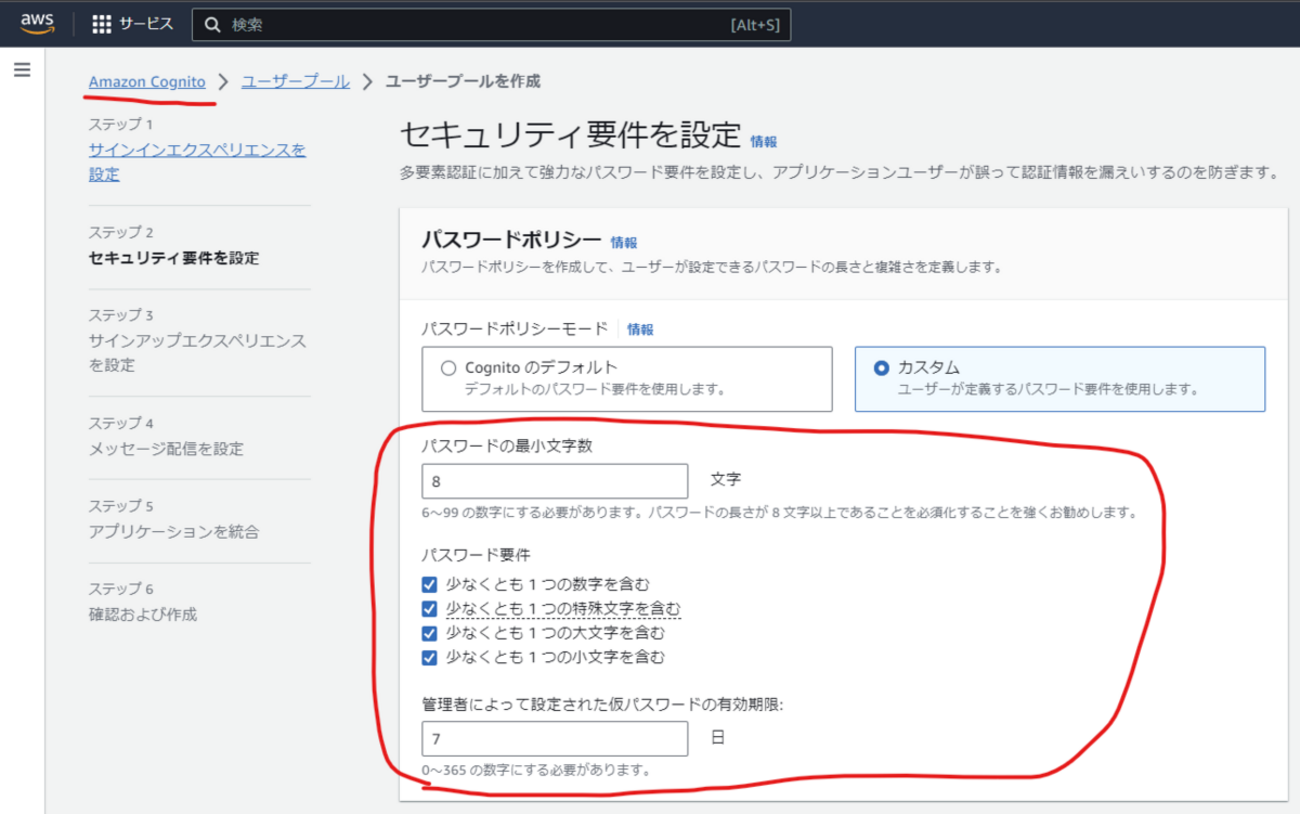
Task: Click the search magnifier icon
Action: click(212, 25)
